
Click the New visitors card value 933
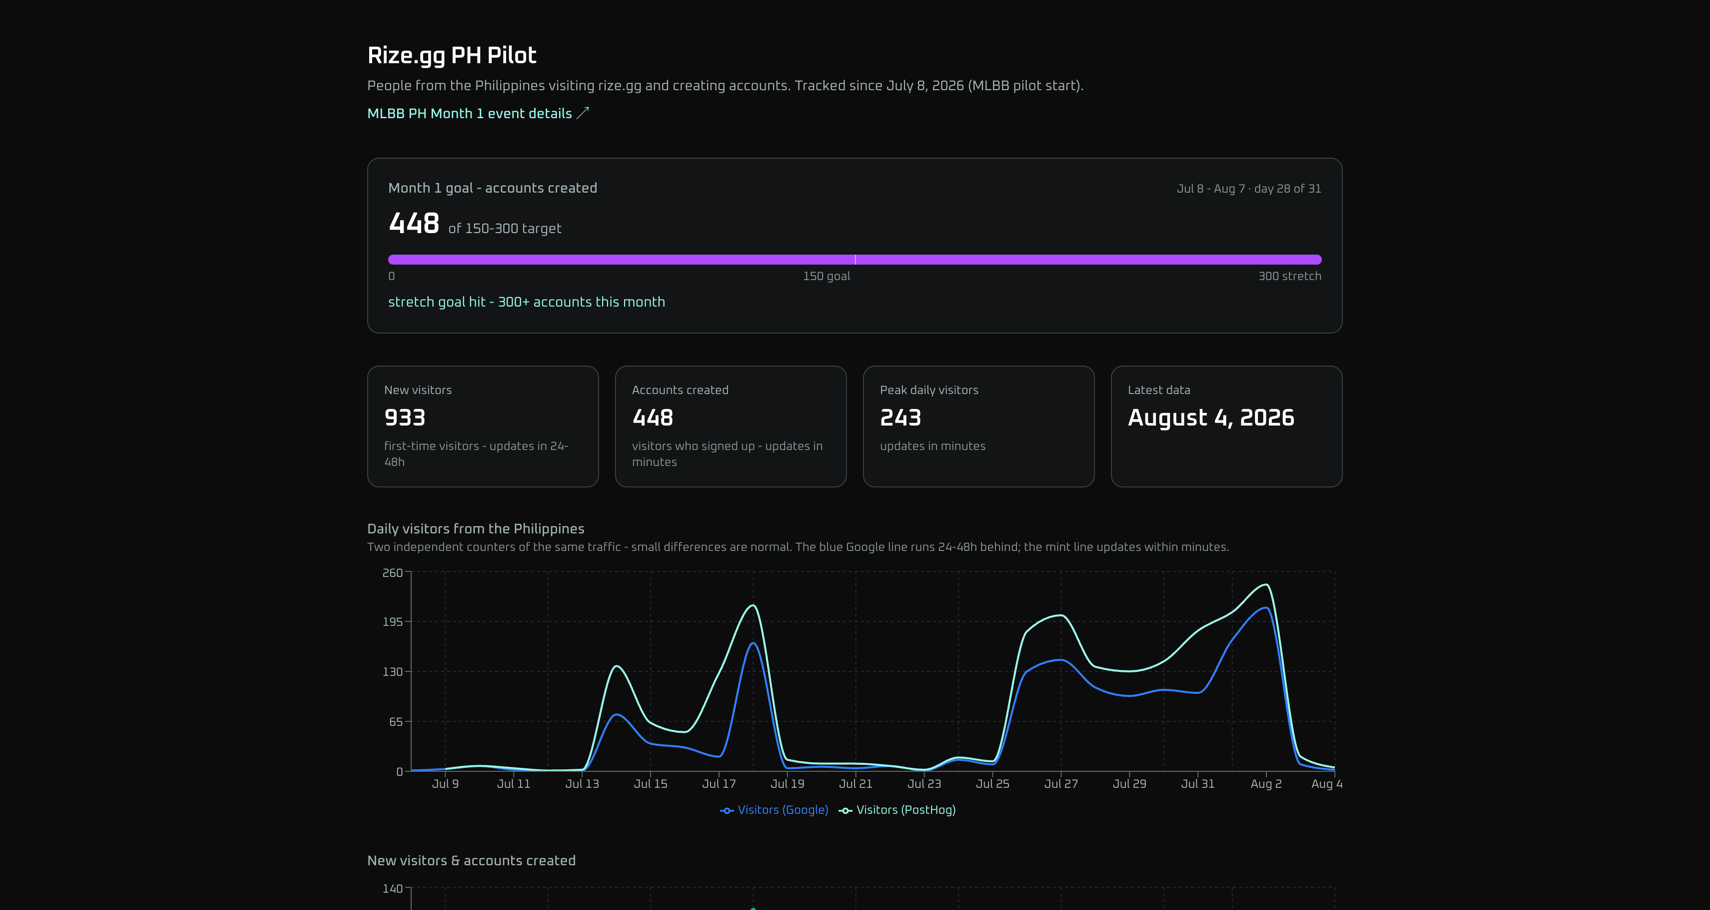point(405,418)
